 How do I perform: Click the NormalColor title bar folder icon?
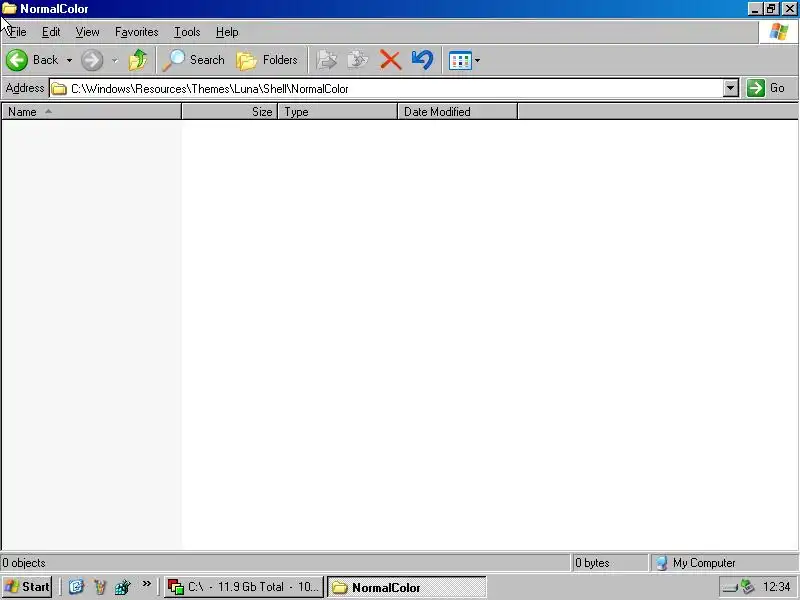coord(9,9)
